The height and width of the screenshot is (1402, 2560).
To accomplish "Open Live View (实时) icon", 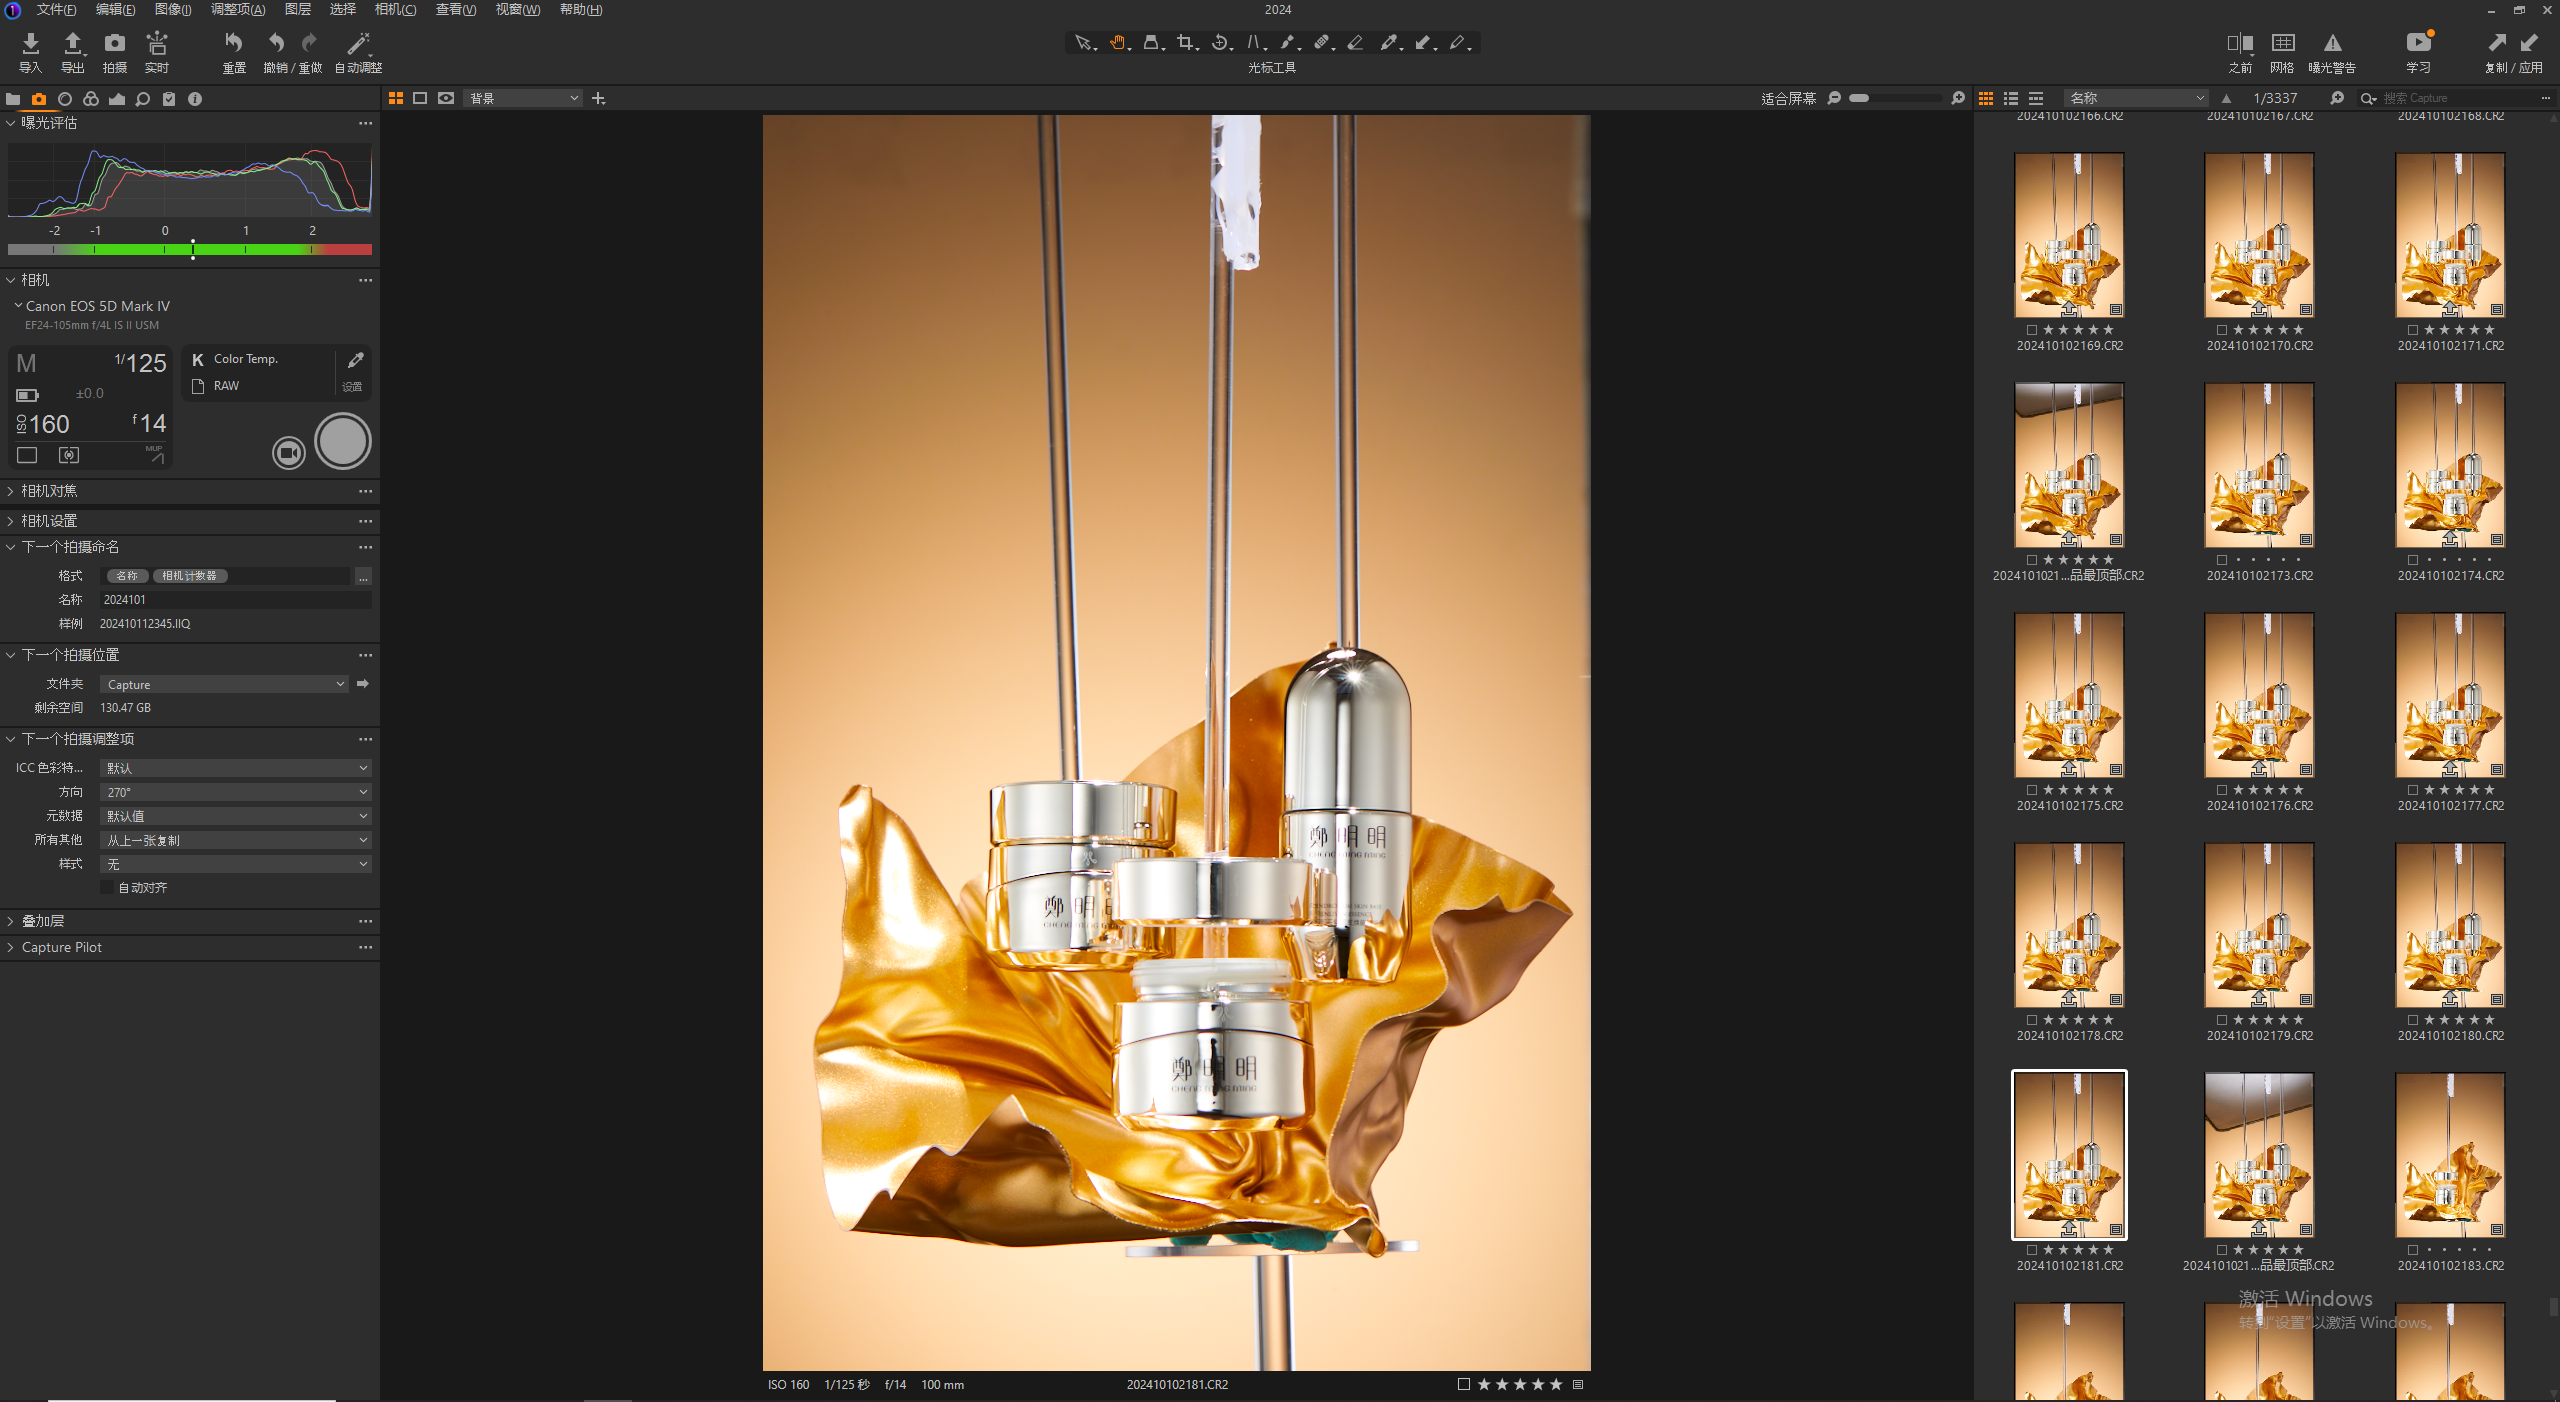I will (157, 43).
